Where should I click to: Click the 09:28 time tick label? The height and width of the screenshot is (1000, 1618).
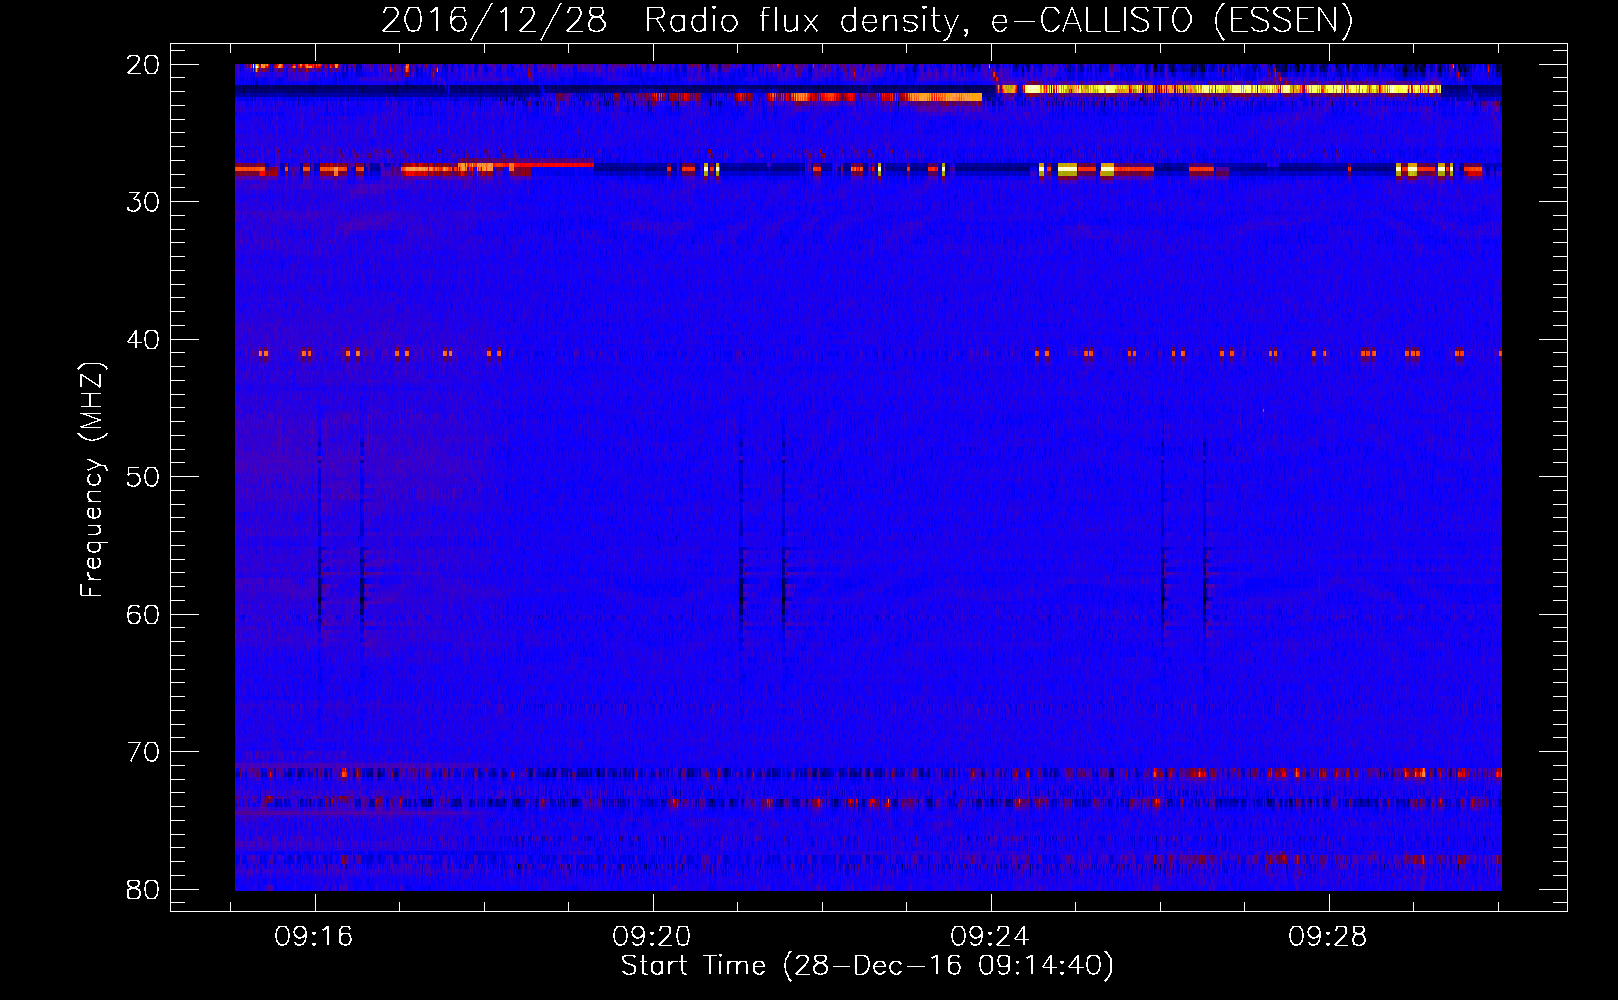1328,937
